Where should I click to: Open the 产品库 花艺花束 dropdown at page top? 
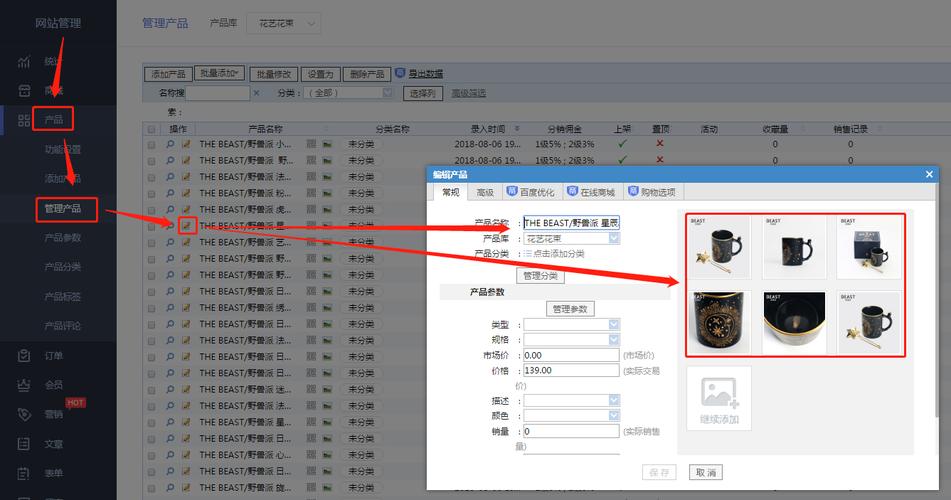(283, 24)
